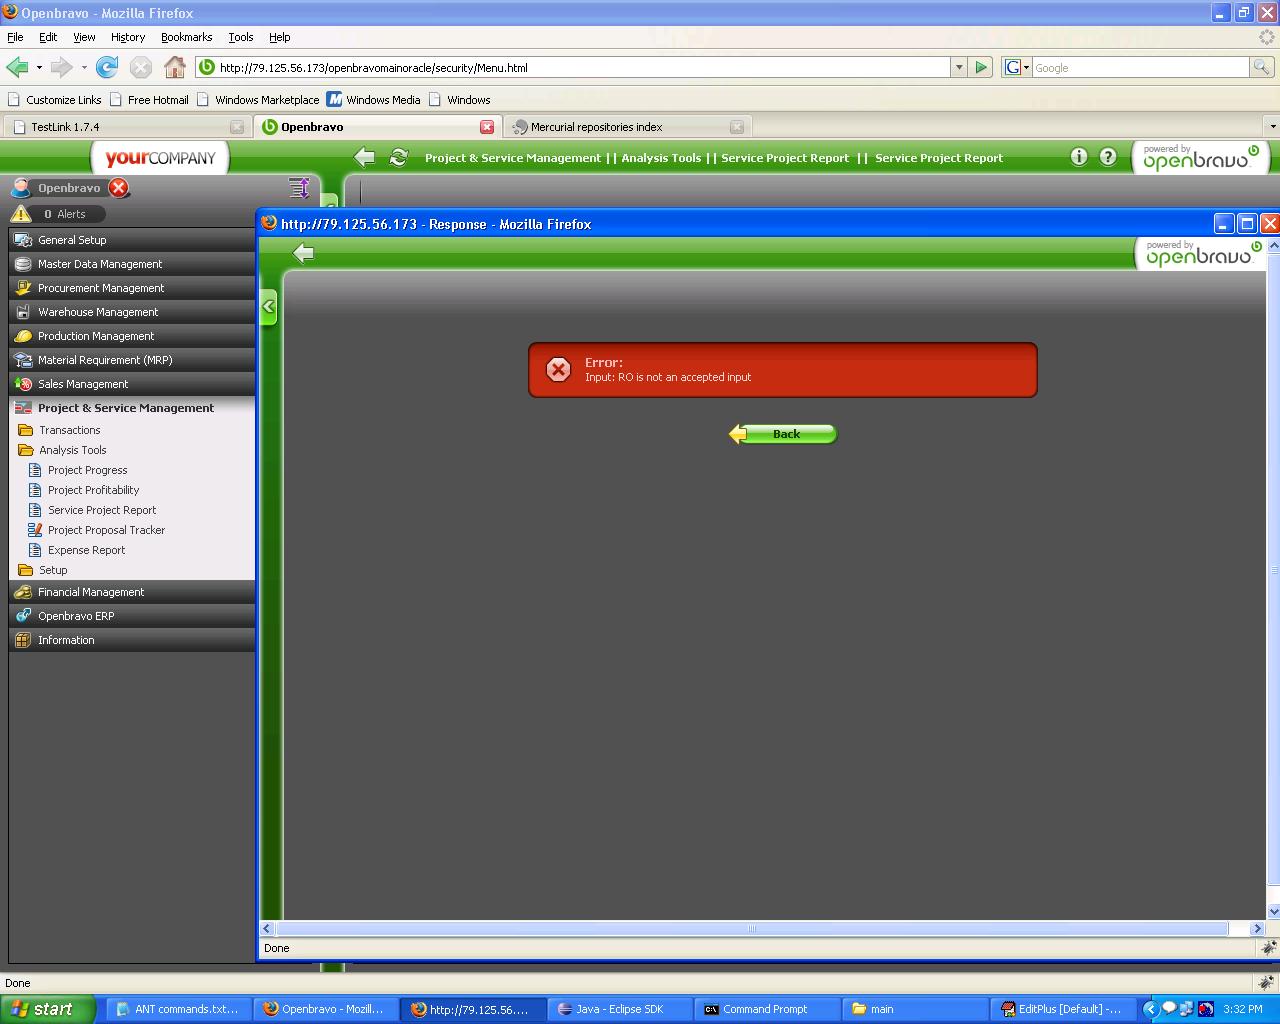Switch to Mercurial repositories index tab
Viewport: 1280px width, 1024px height.
point(627,127)
